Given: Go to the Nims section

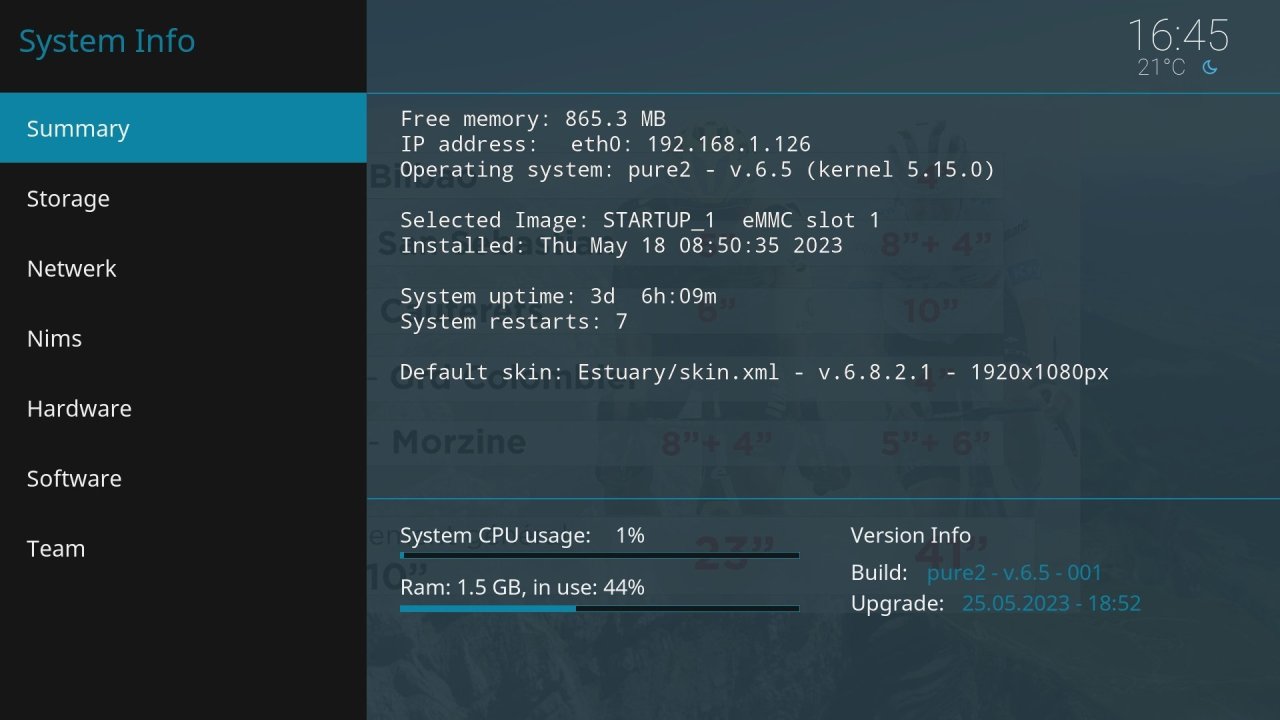Looking at the screenshot, I should tap(183, 338).
